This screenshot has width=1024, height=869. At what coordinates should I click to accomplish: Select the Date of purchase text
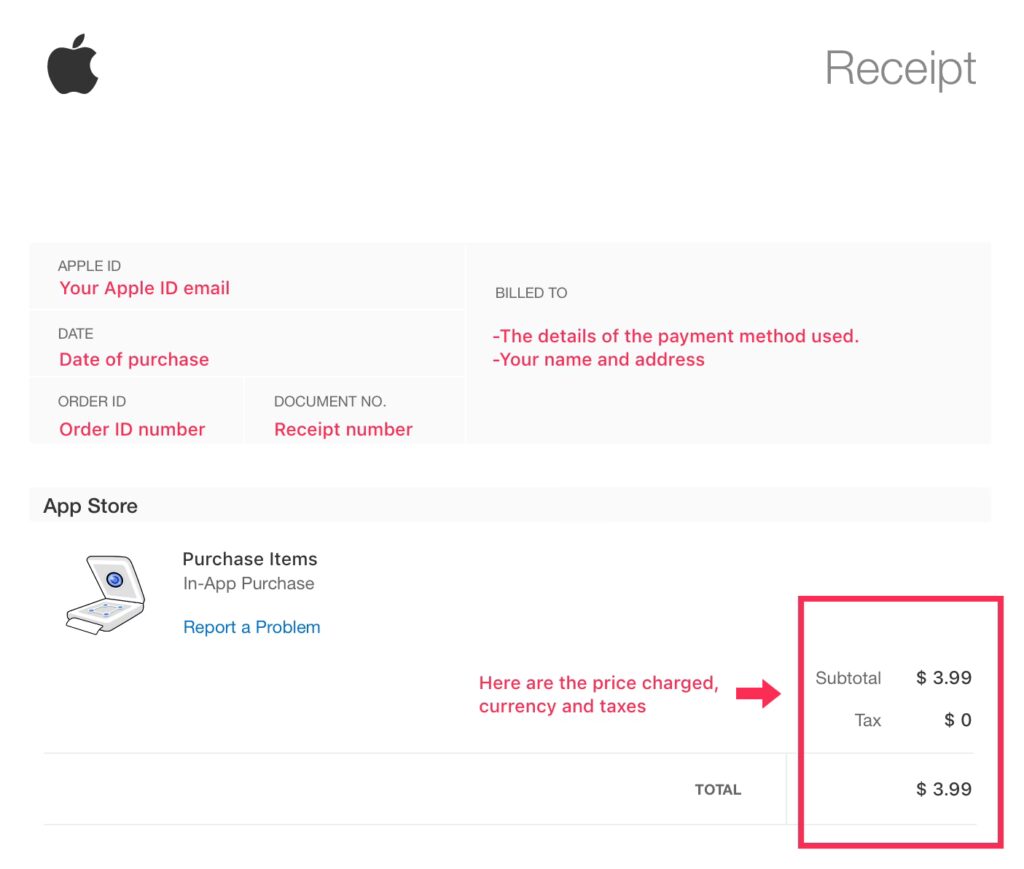click(134, 359)
